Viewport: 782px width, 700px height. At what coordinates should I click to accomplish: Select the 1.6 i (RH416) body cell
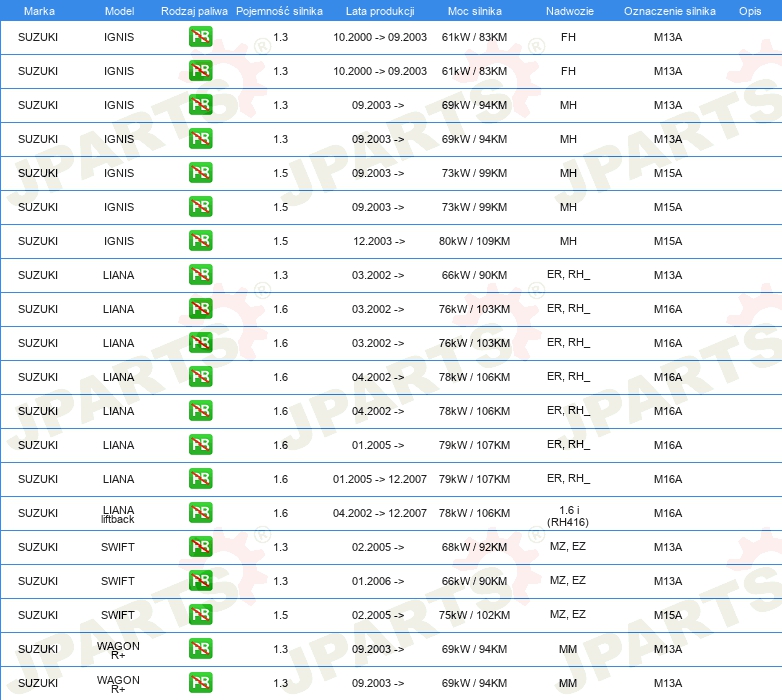coord(568,516)
